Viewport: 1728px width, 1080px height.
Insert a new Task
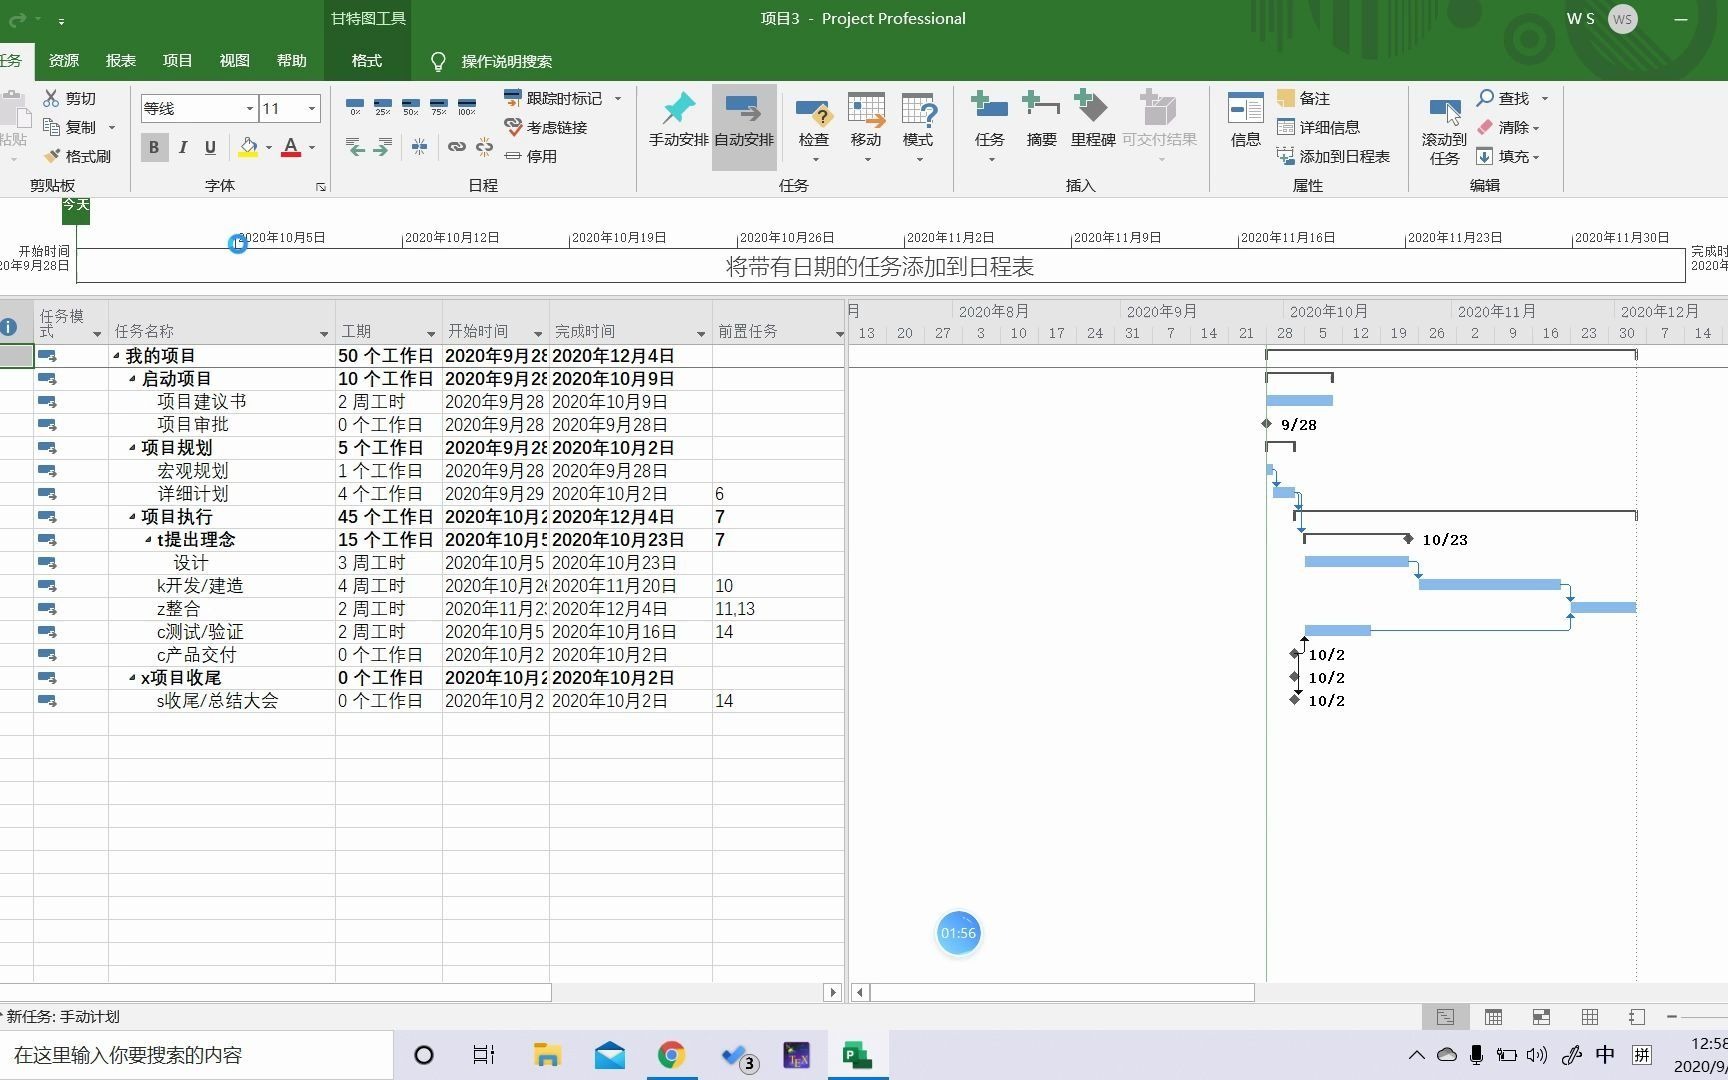click(x=989, y=128)
